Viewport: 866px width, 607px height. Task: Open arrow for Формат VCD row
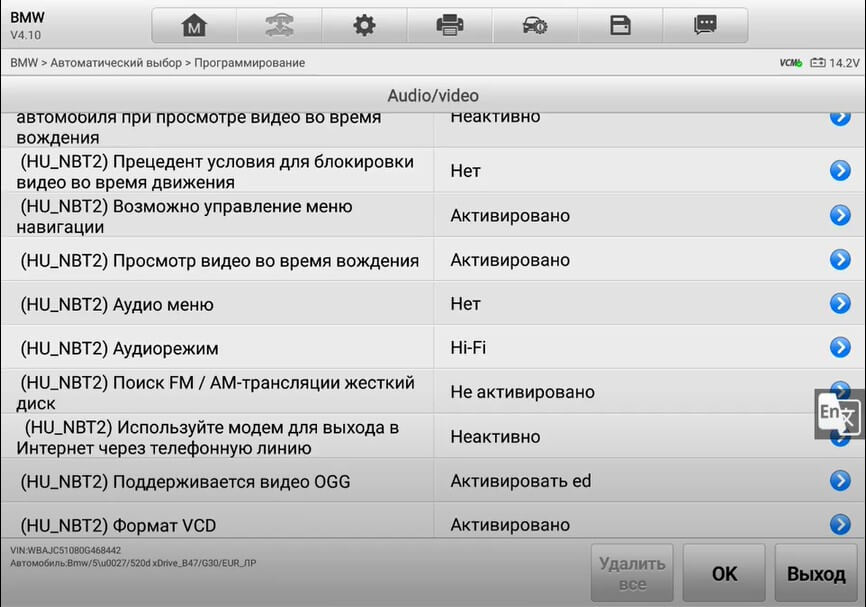(840, 524)
